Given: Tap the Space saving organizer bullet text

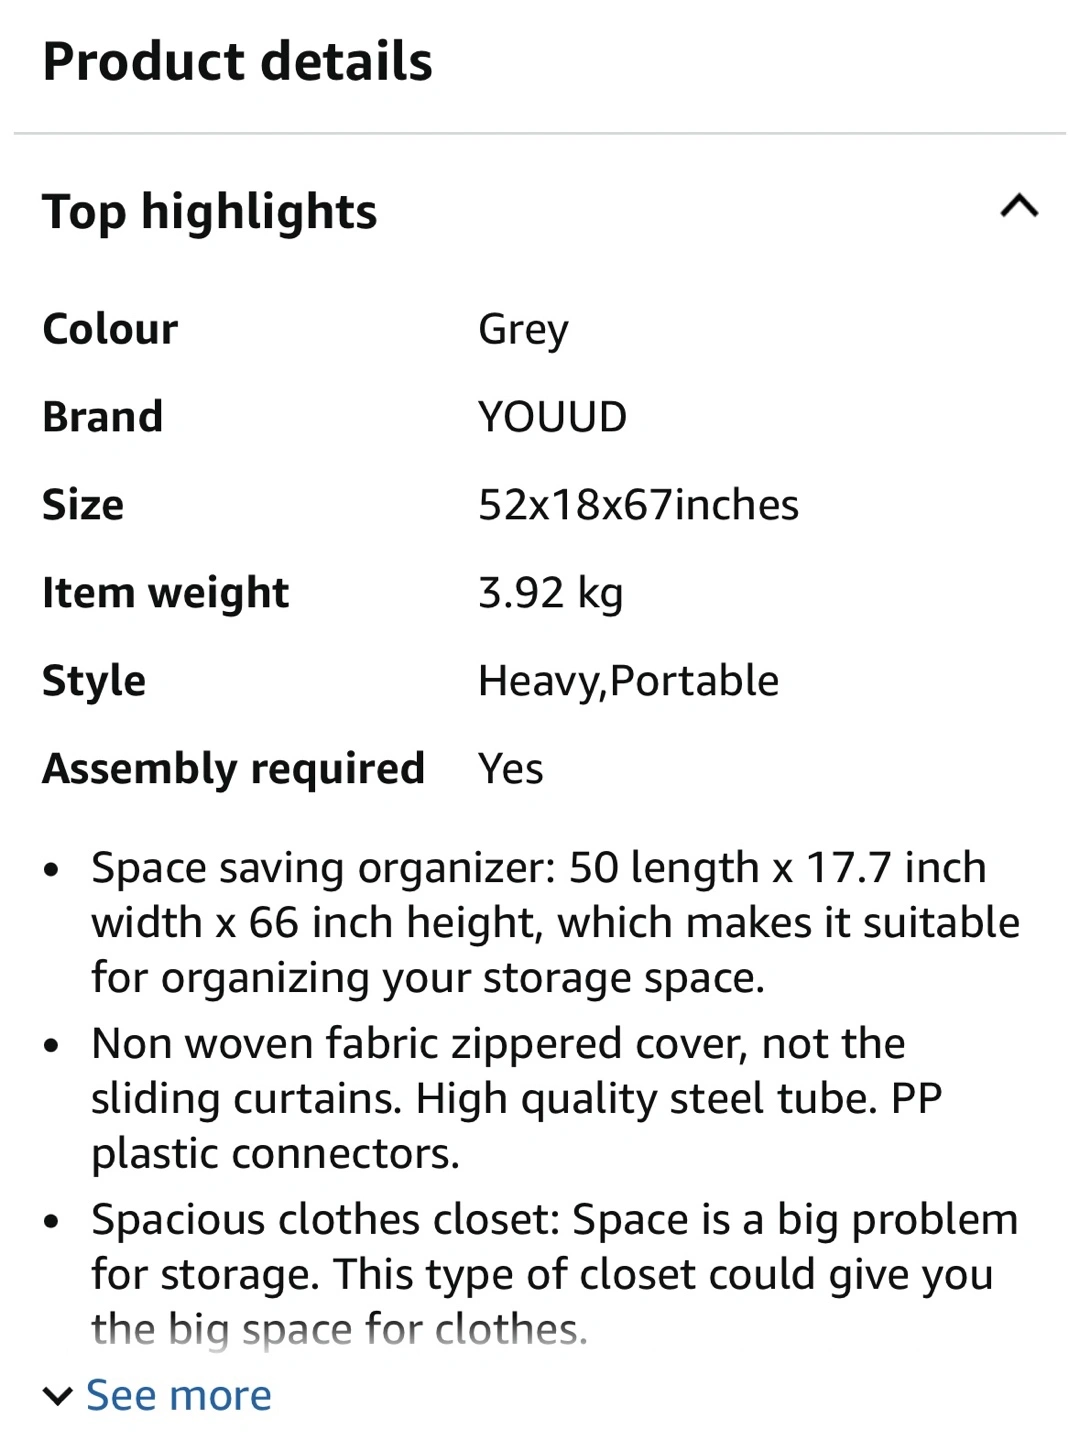Looking at the screenshot, I should [x=555, y=922].
